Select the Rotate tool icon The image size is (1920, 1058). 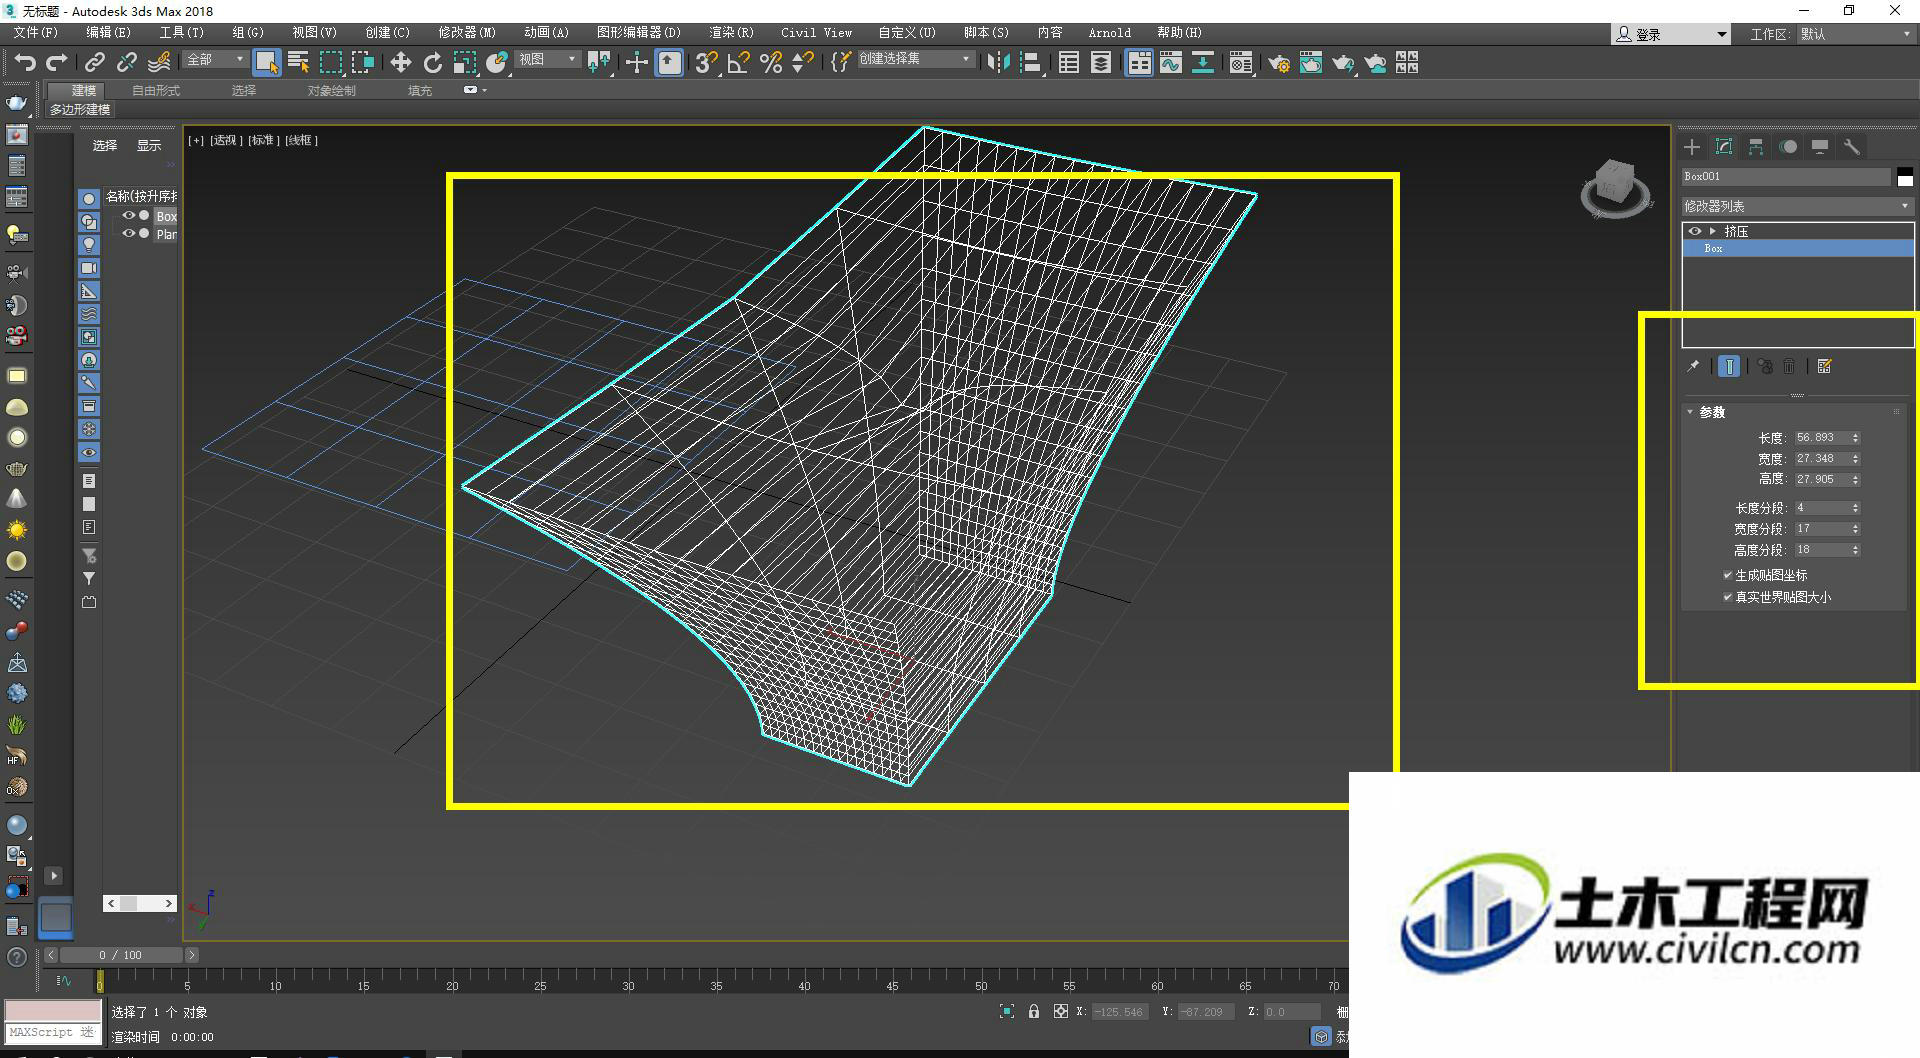coord(433,63)
